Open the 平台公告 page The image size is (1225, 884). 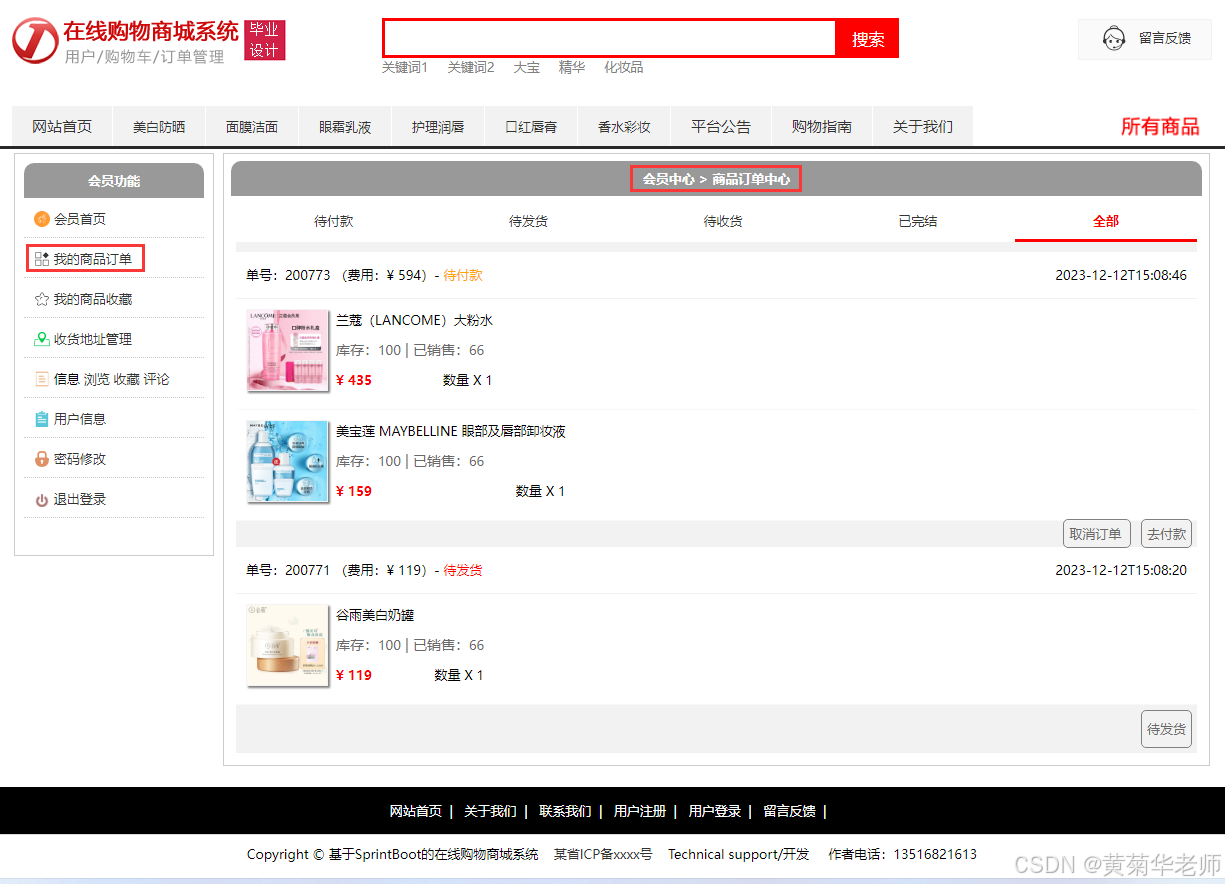pos(721,126)
